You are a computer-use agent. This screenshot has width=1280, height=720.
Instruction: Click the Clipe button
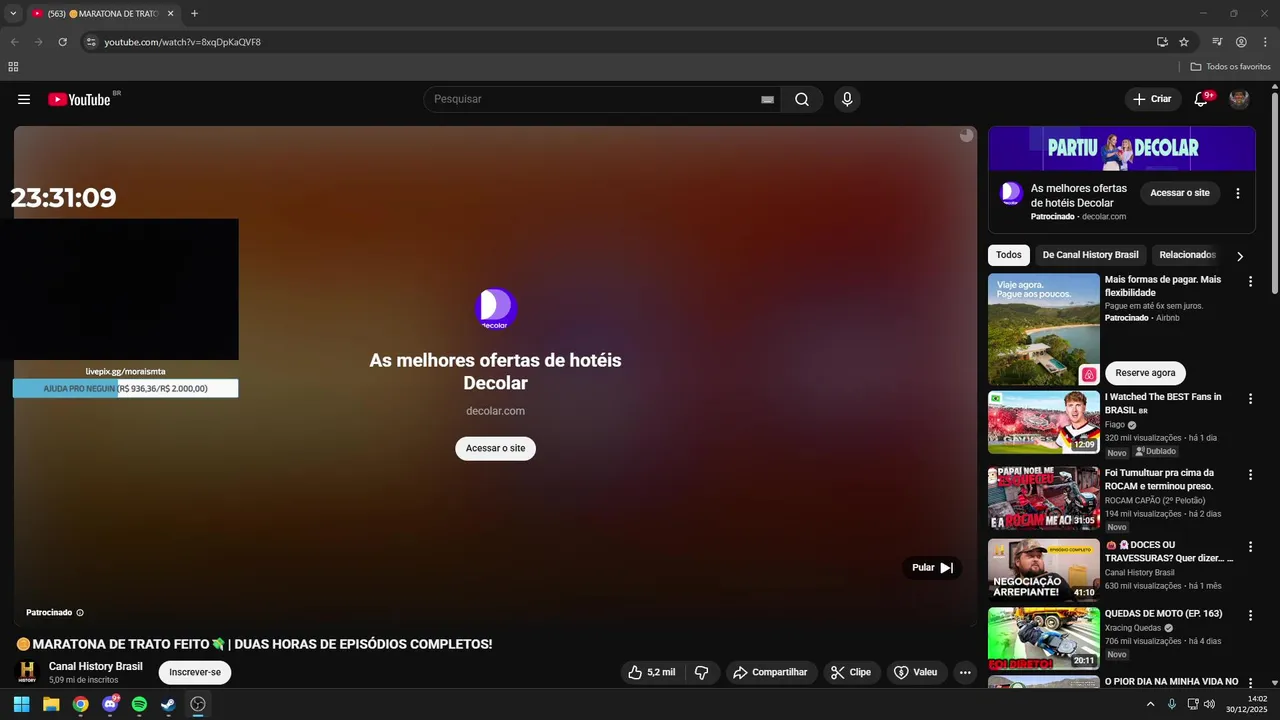tap(851, 672)
